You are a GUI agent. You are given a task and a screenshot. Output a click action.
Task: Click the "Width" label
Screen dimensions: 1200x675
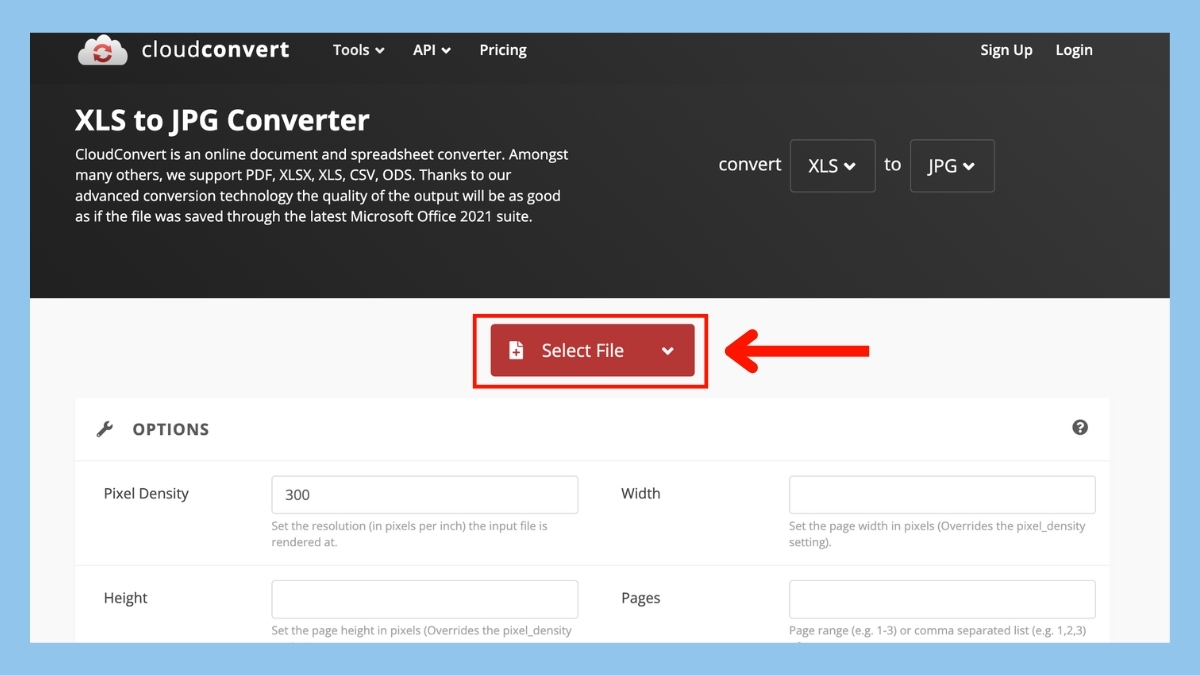tap(640, 493)
